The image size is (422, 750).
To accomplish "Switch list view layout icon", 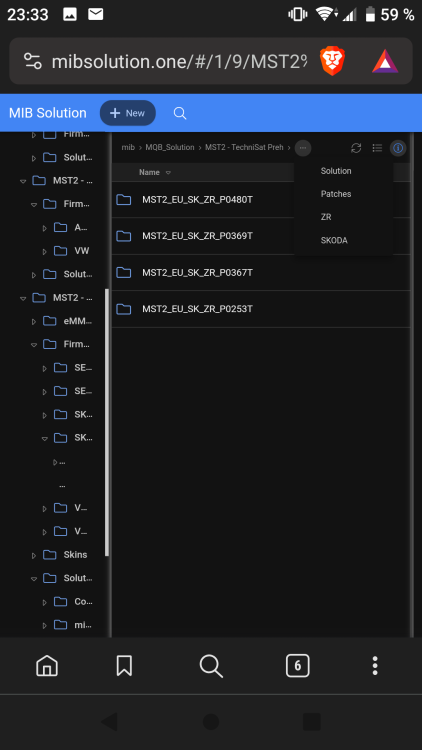I will (377, 148).
